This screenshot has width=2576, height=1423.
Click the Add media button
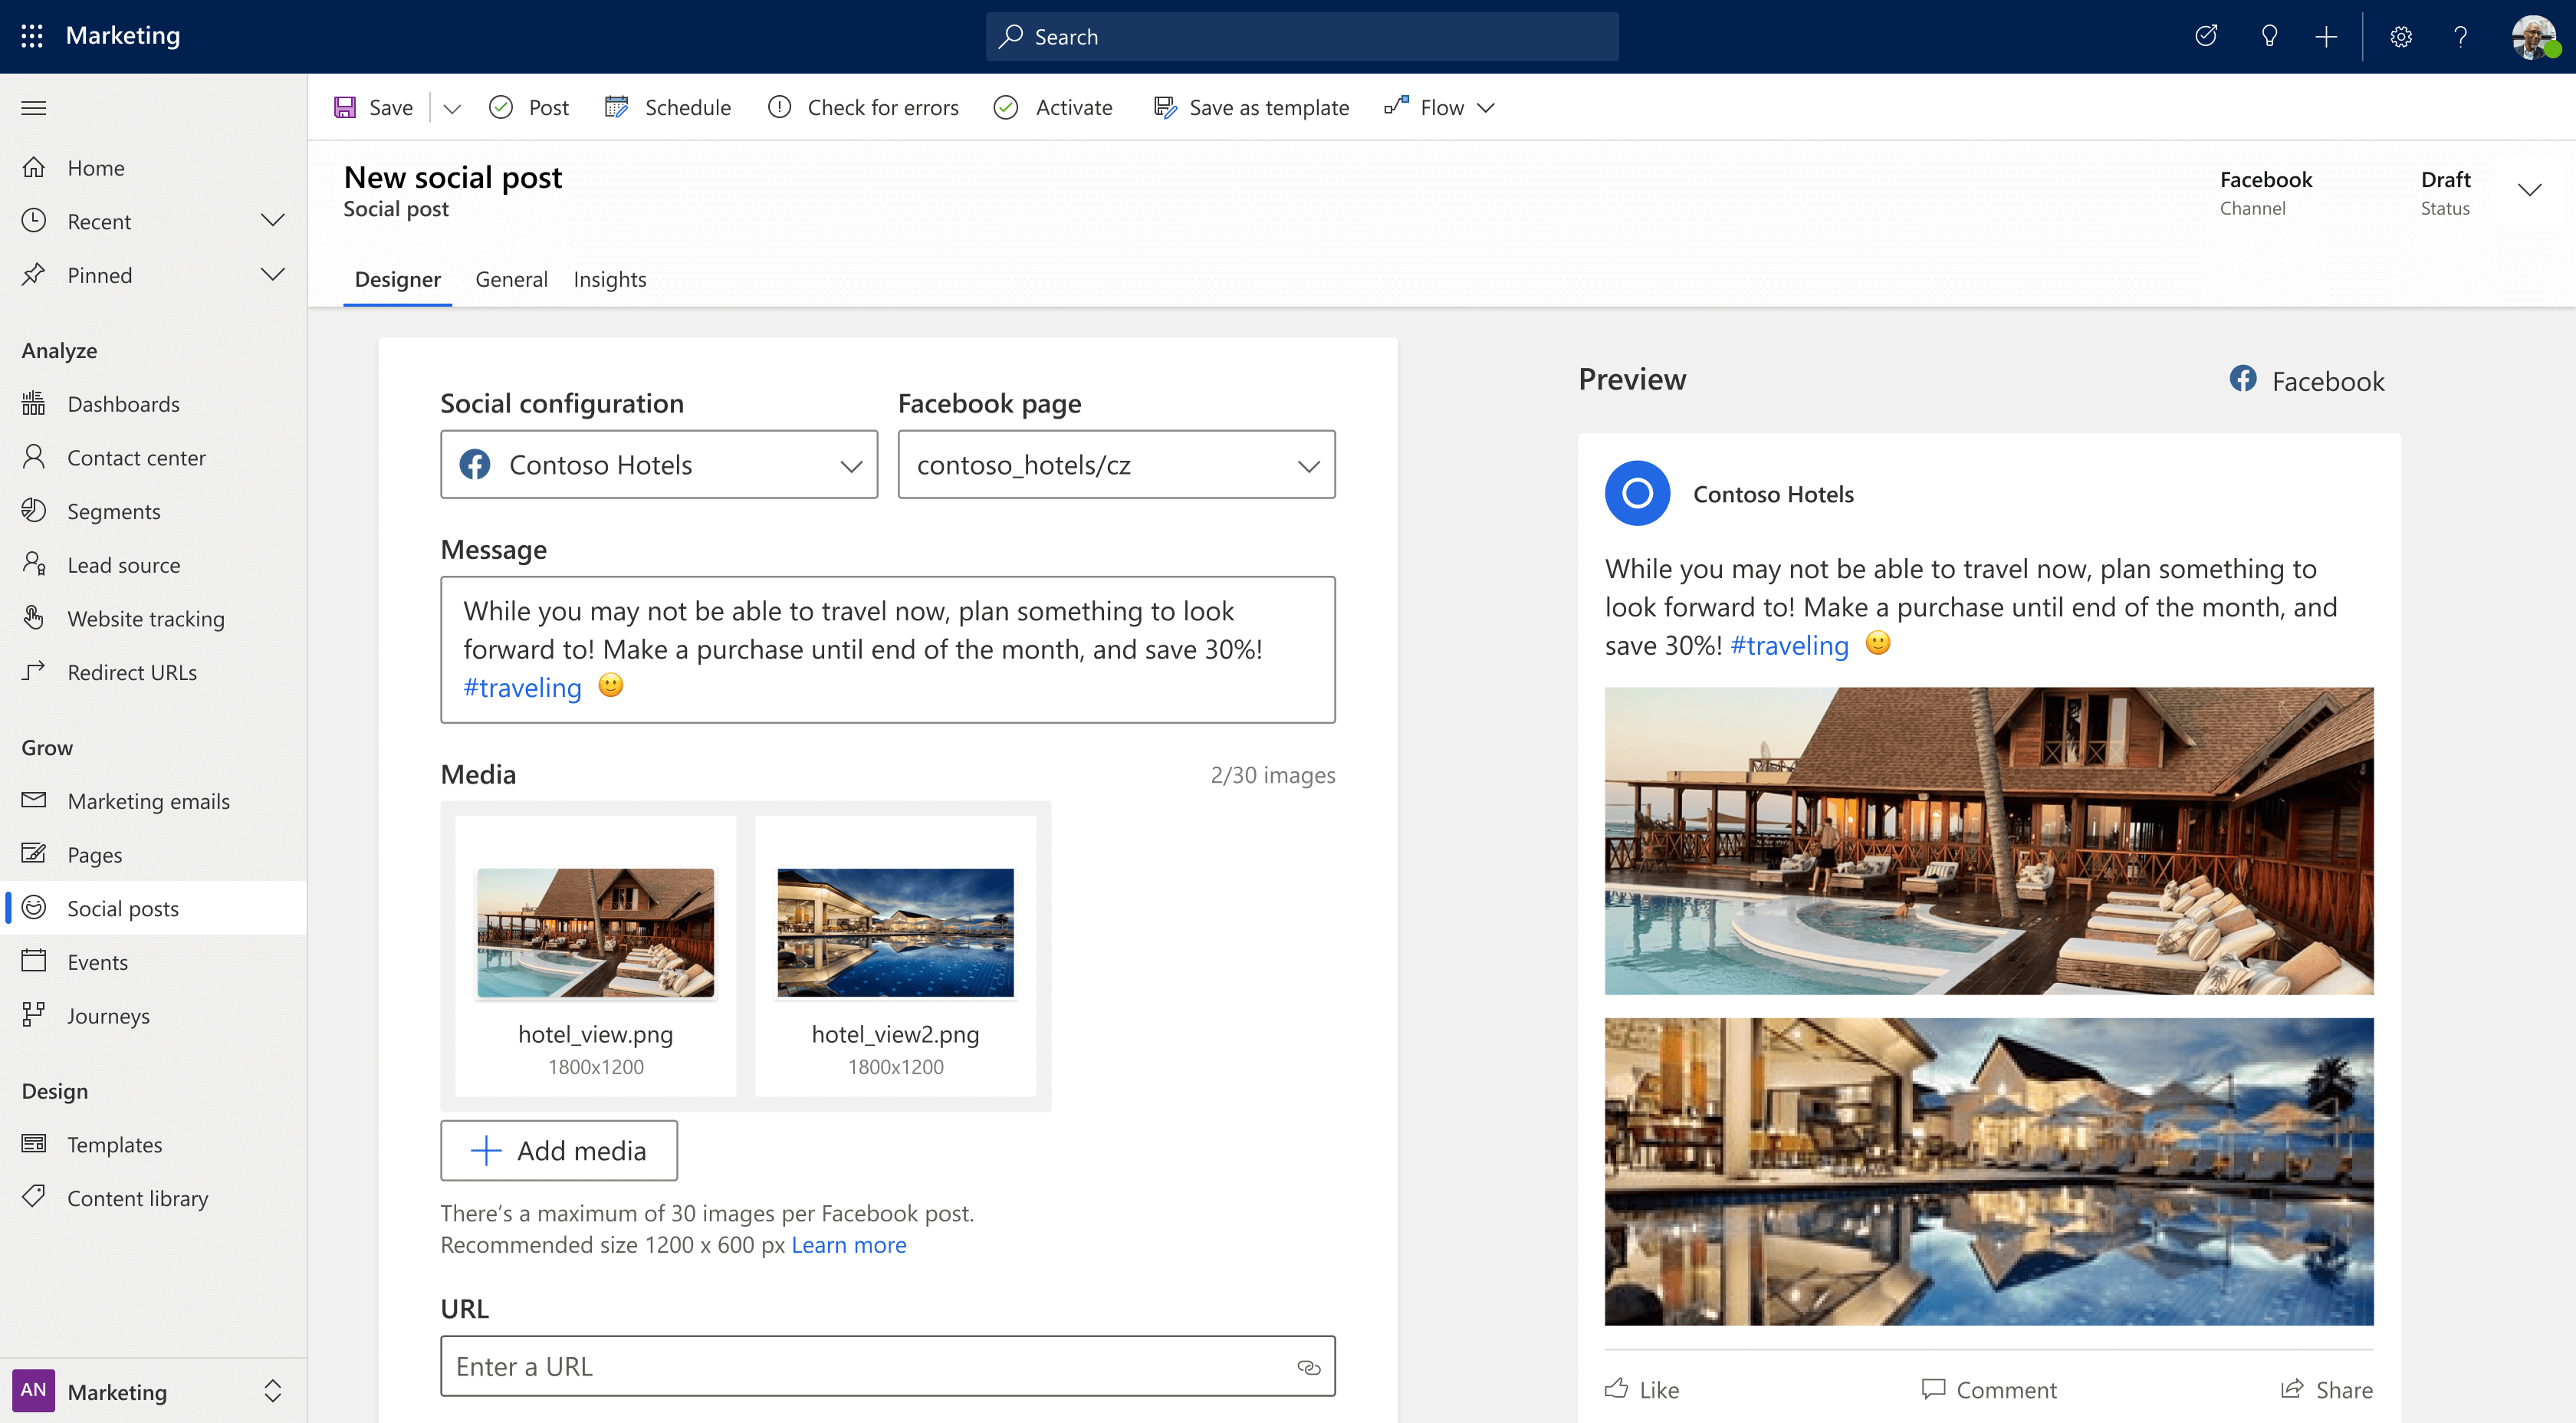click(557, 1149)
